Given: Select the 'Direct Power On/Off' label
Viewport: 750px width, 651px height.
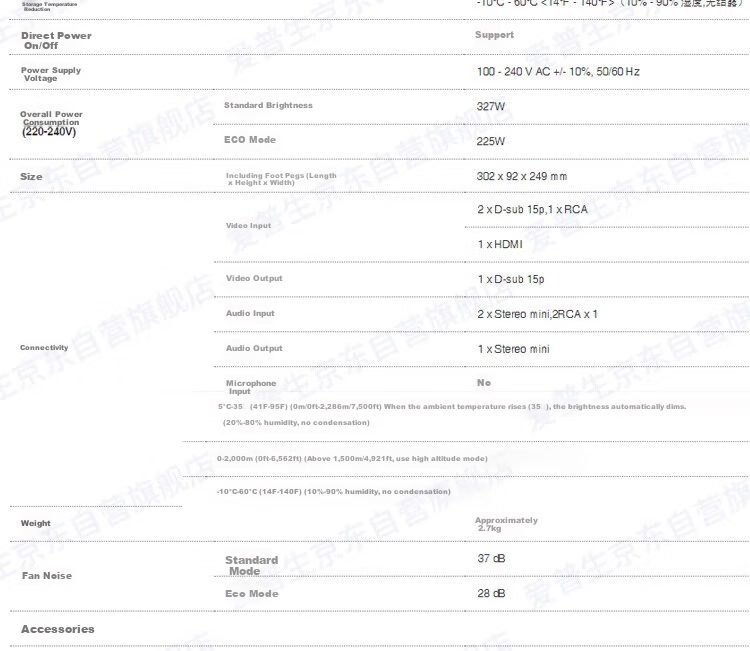Looking at the screenshot, I should point(56,41).
